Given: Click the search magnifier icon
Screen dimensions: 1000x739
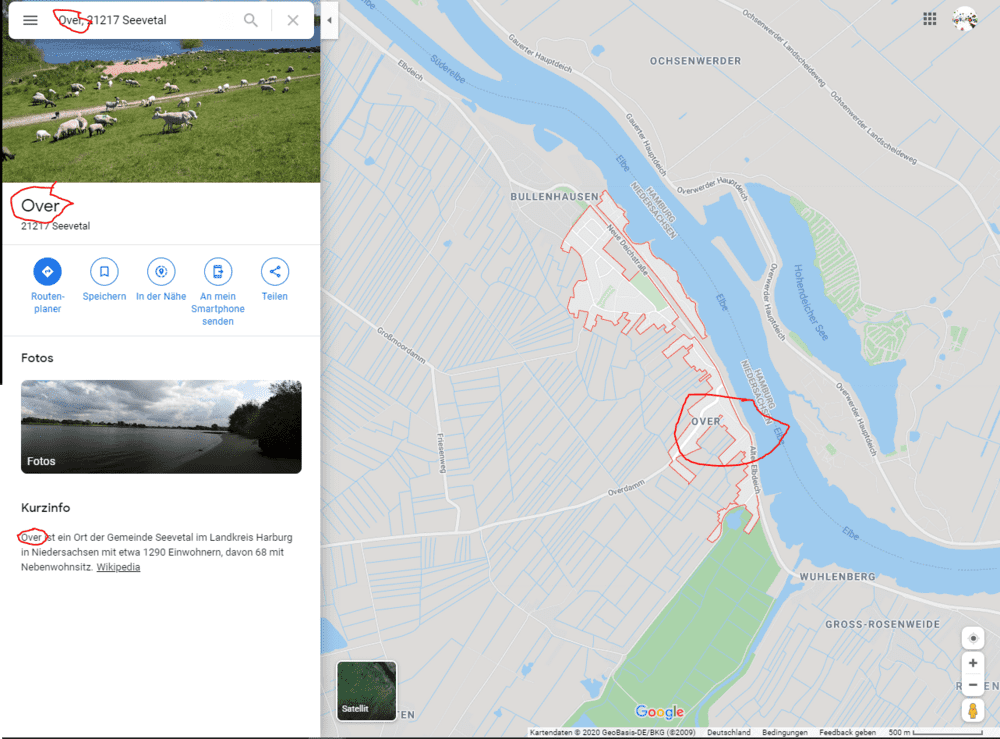Looking at the screenshot, I should point(251,20).
